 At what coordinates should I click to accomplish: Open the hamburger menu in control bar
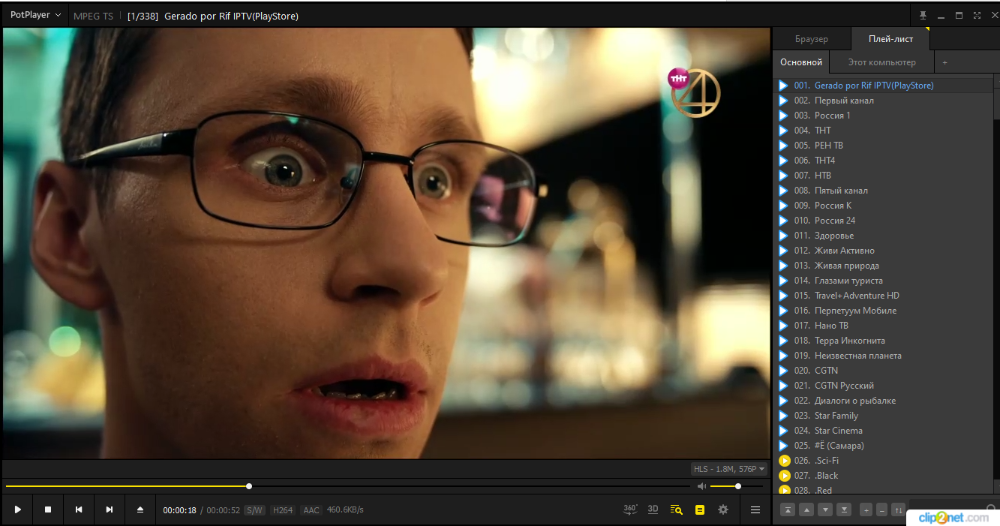pyautogui.click(x=755, y=509)
